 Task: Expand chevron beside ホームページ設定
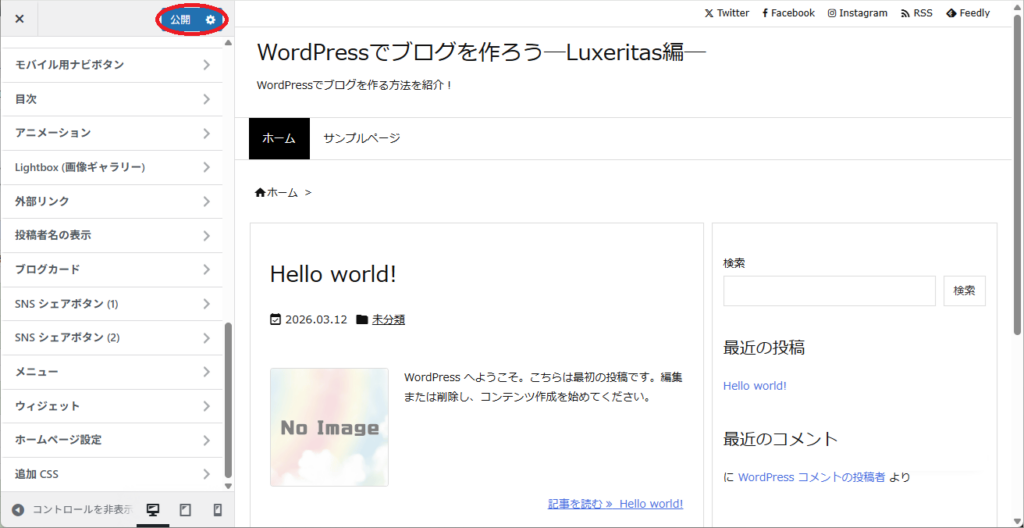[x=206, y=440]
